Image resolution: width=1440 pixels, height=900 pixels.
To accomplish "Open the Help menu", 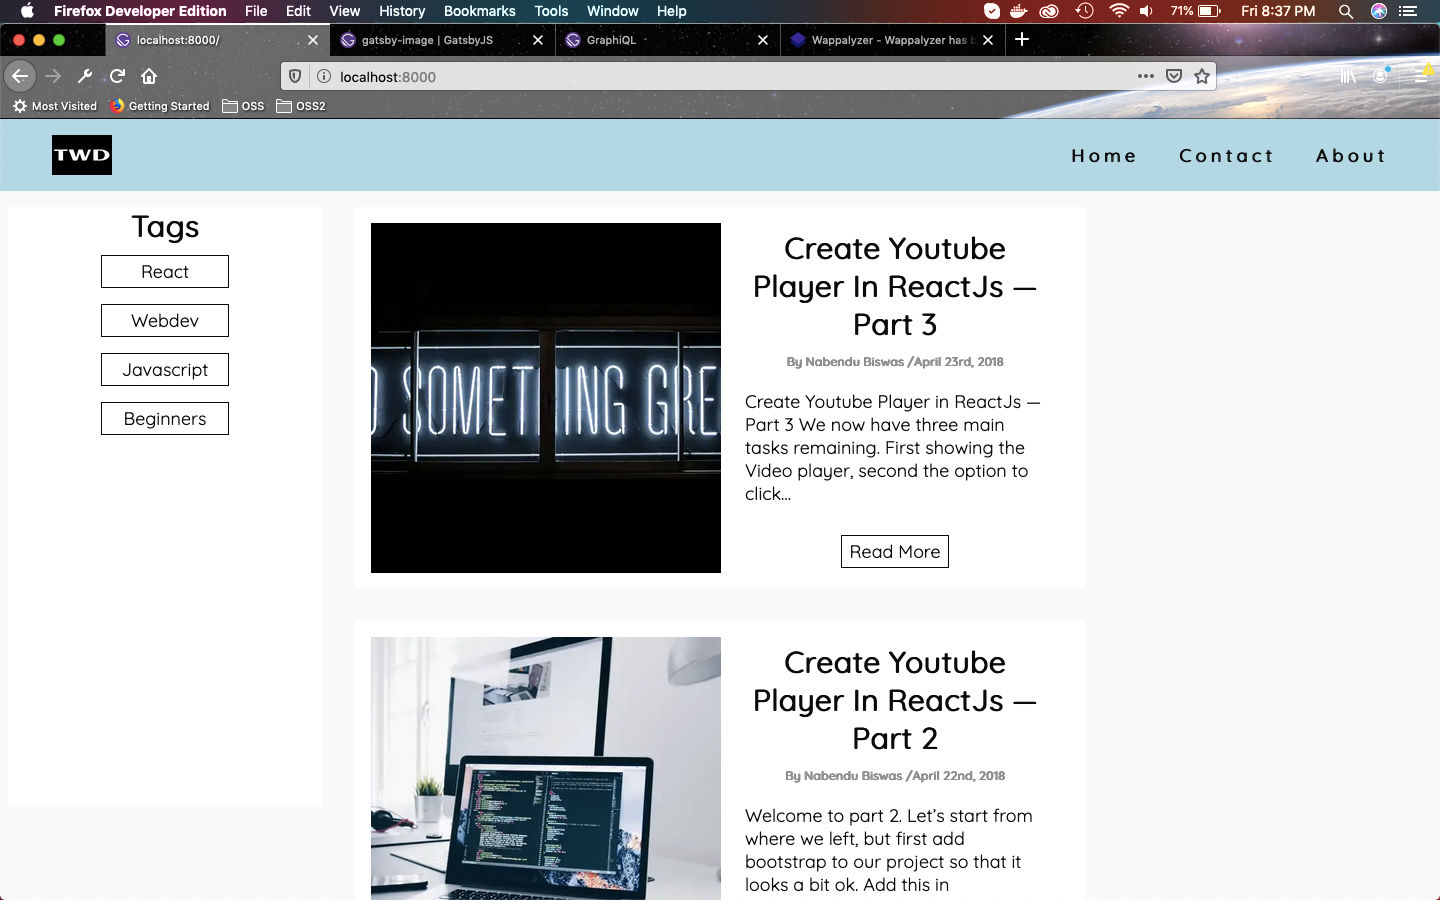I will point(671,11).
